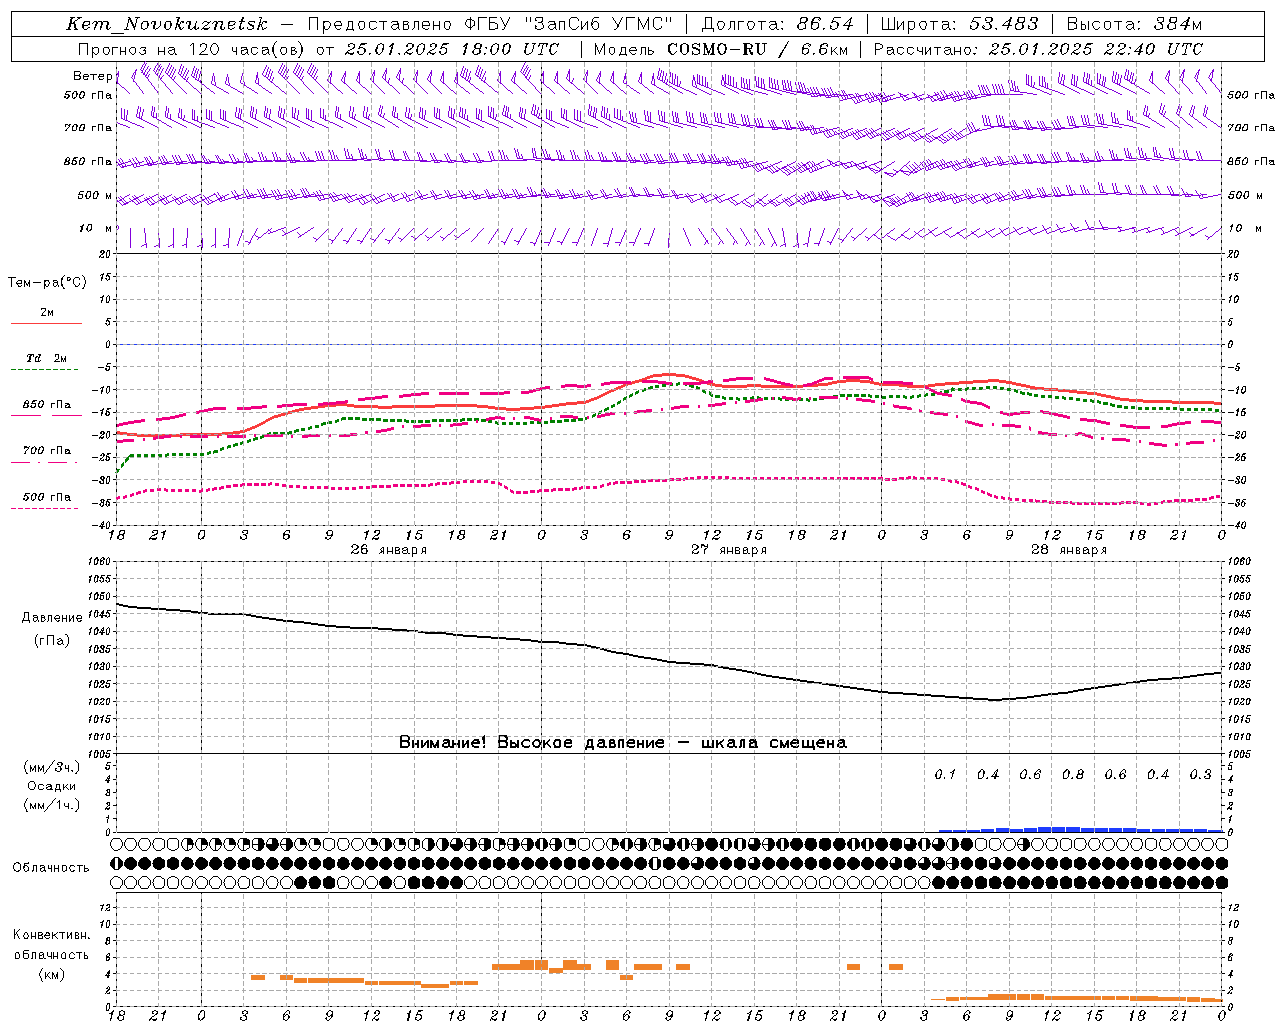
Task: Click the '10 м' wind level label
Action: 96,228
